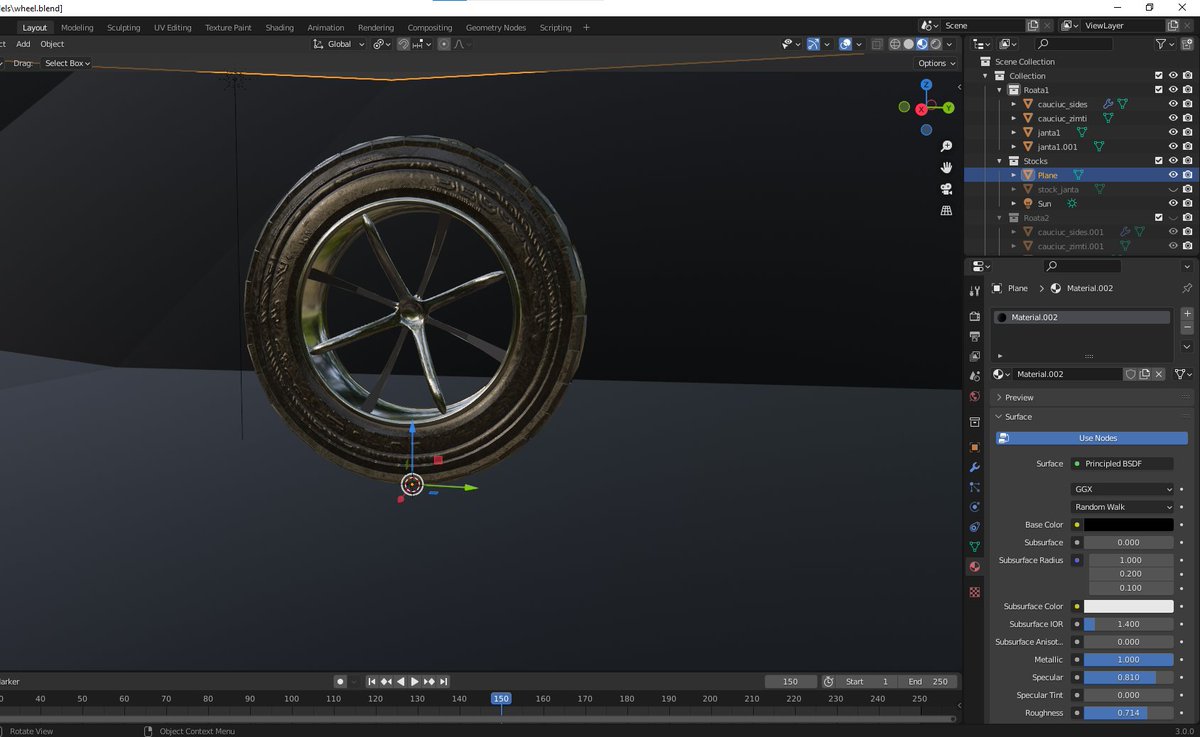
Task: Collapse the Roata1 collection
Action: pyautogui.click(x=999, y=90)
